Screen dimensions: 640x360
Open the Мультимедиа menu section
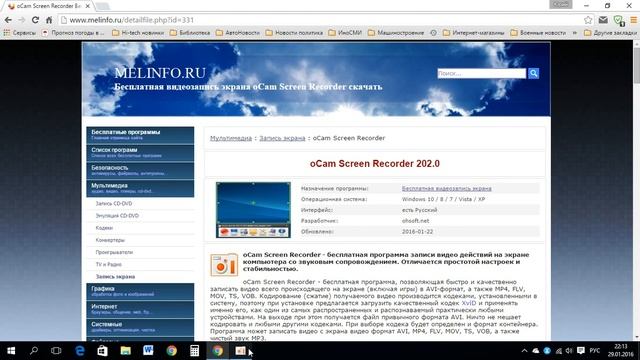(x=140, y=188)
